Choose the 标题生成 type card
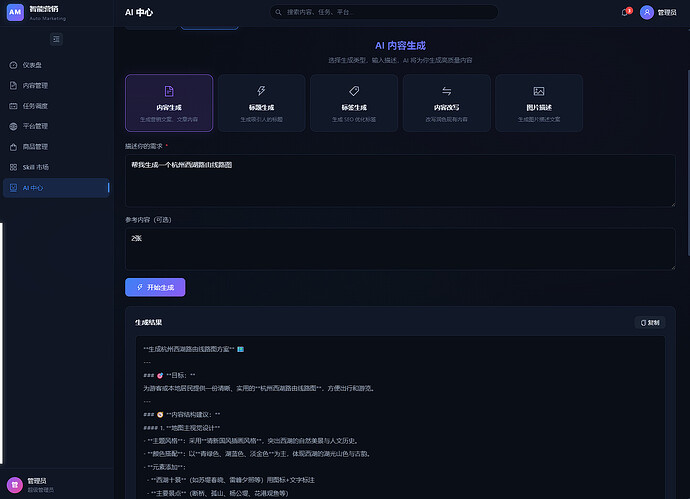The width and height of the screenshot is (690, 499). click(261, 103)
